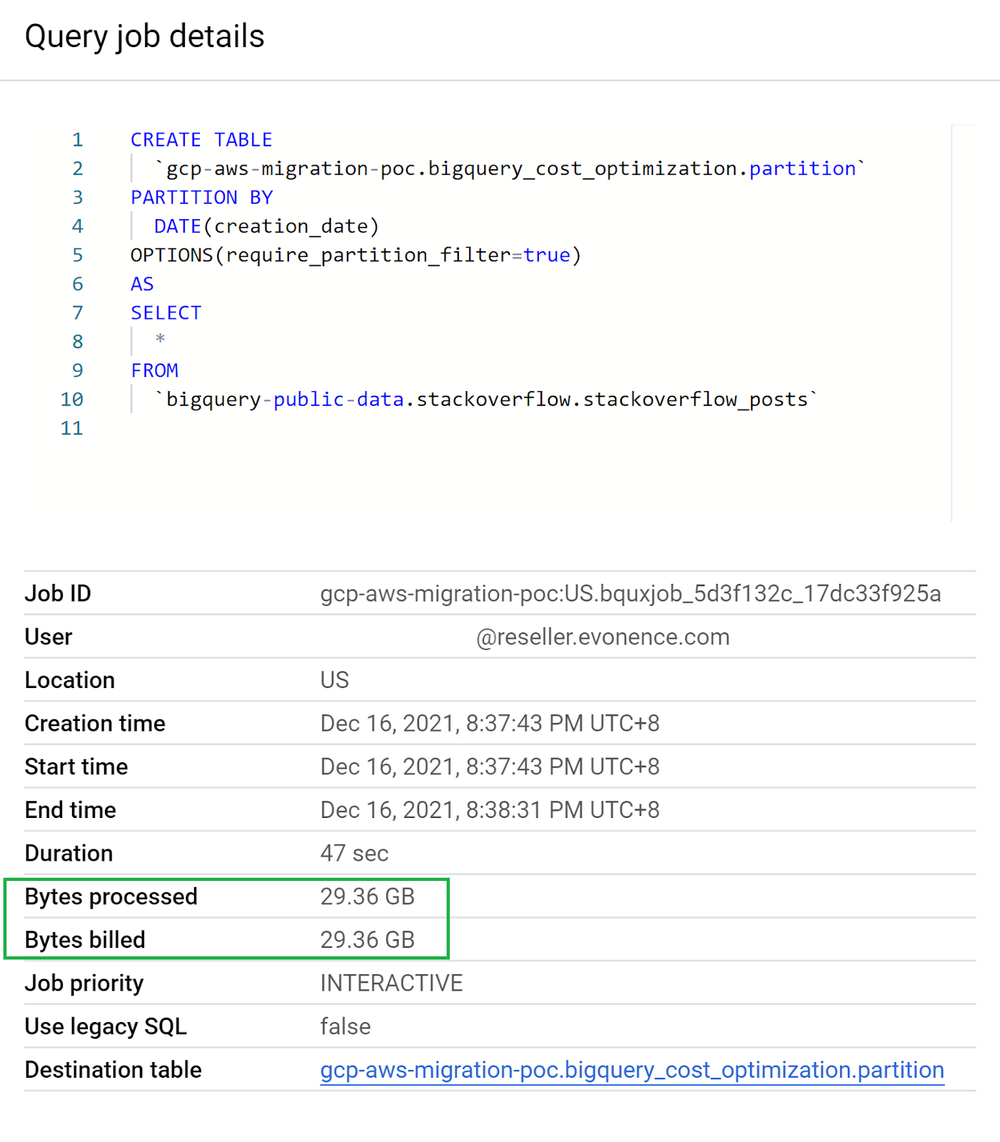The width and height of the screenshot is (1000, 1142).
Task: Click the Job priority value INTERACTIVE
Action: pos(390,982)
